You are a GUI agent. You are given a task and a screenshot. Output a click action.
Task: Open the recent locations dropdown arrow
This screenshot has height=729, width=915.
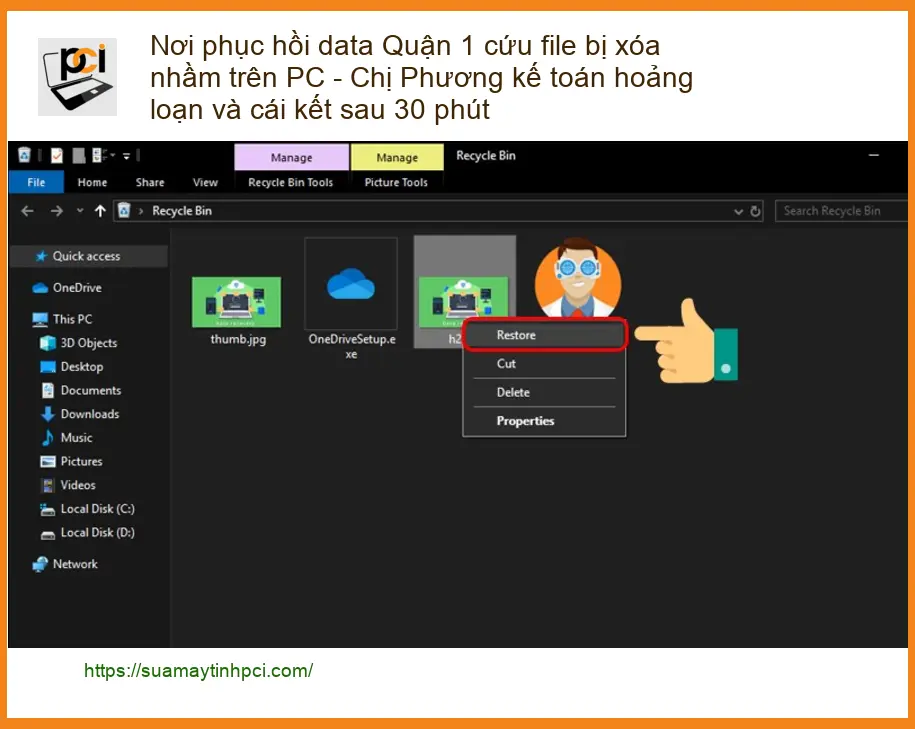tap(80, 211)
